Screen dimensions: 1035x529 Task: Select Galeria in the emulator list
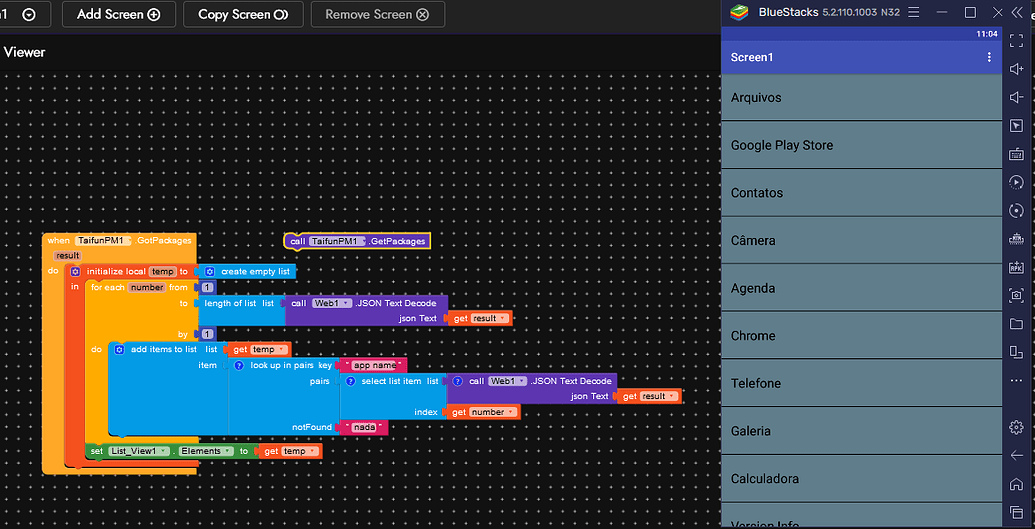(862, 430)
